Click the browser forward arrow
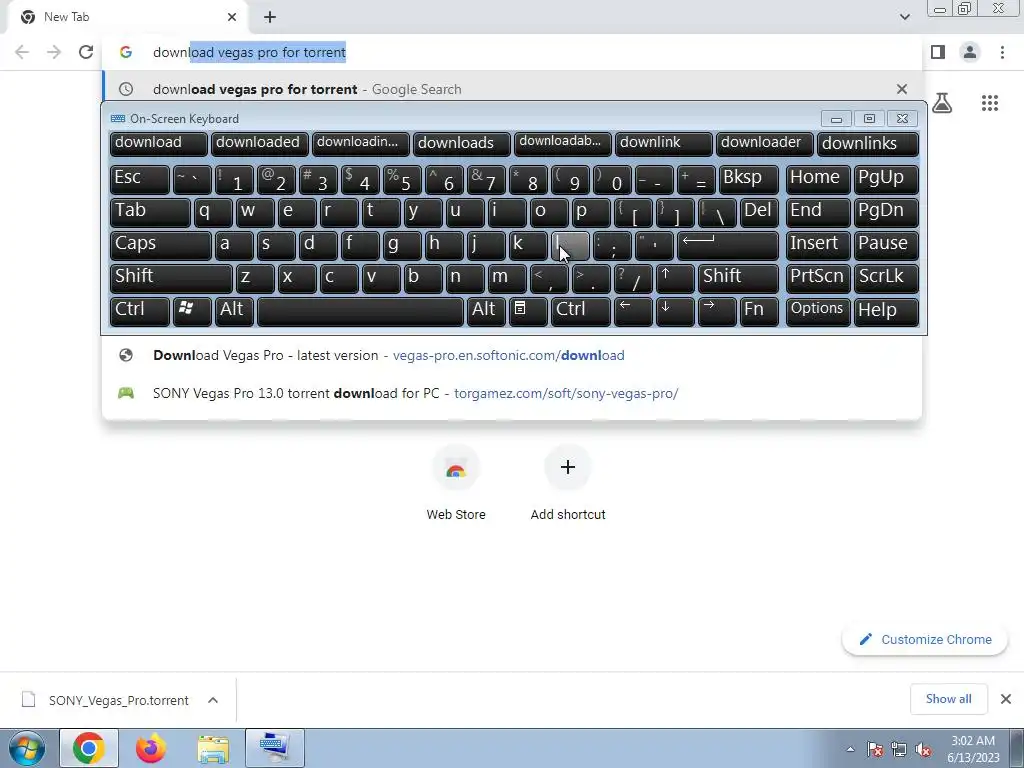The width and height of the screenshot is (1024, 768). pyautogui.click(x=54, y=52)
